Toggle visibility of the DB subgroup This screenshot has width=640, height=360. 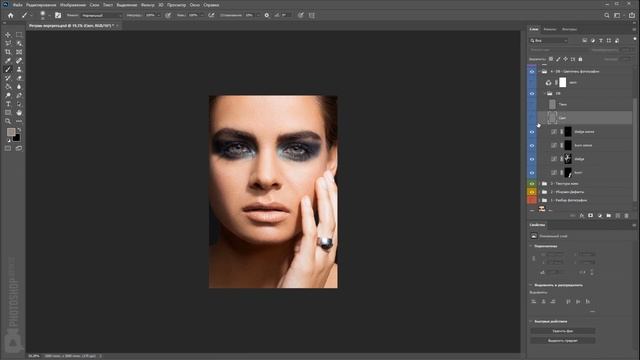[532, 93]
